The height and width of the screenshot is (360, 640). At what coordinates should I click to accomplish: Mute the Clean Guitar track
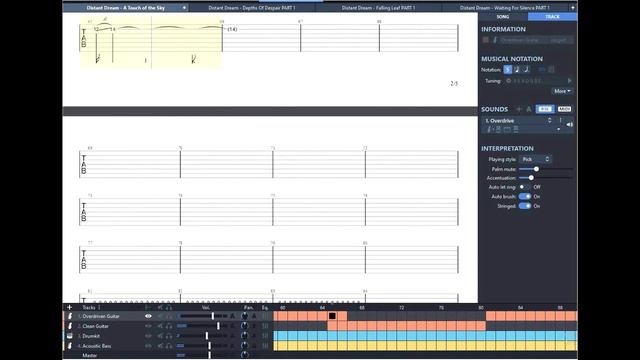[x=160, y=326]
